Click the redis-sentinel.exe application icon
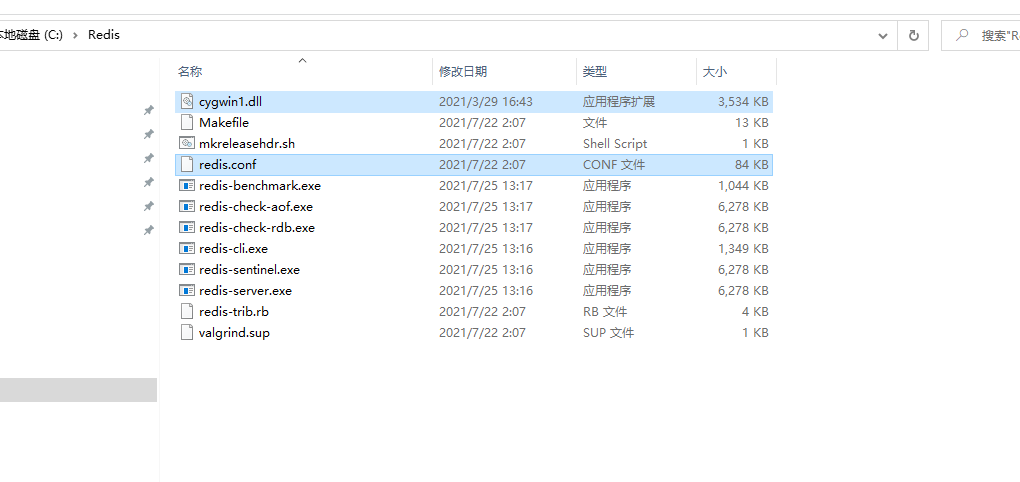 coord(187,269)
